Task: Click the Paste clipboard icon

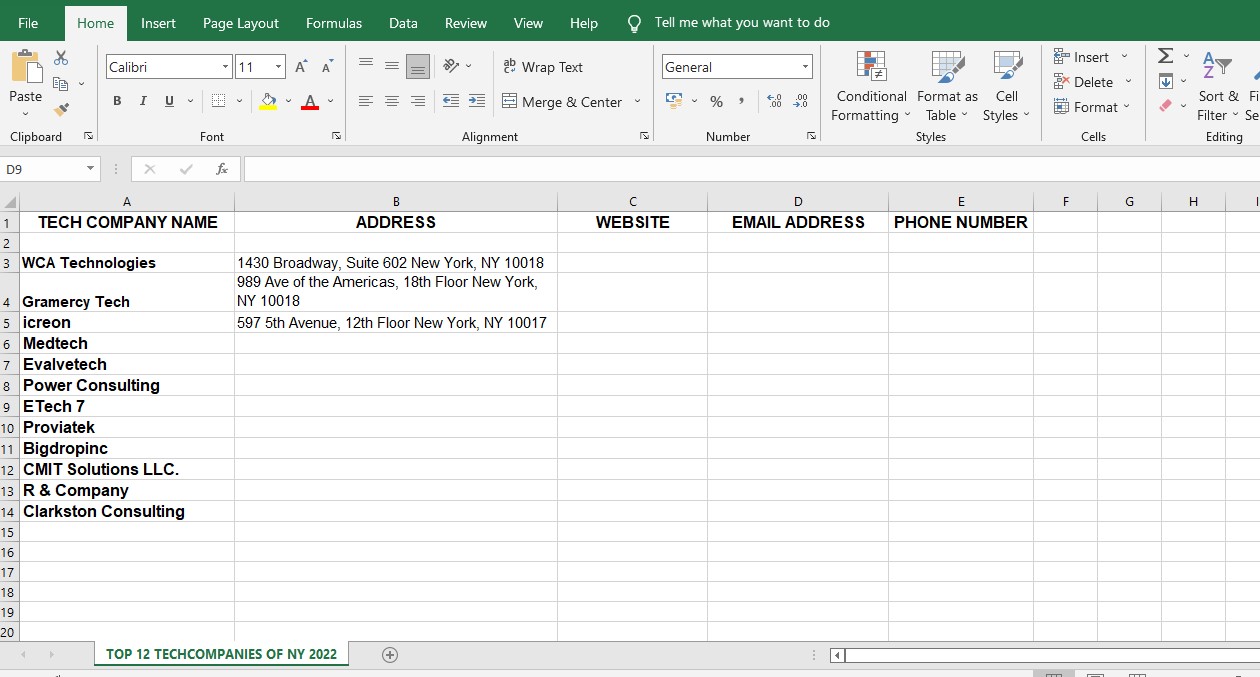Action: click(x=26, y=68)
